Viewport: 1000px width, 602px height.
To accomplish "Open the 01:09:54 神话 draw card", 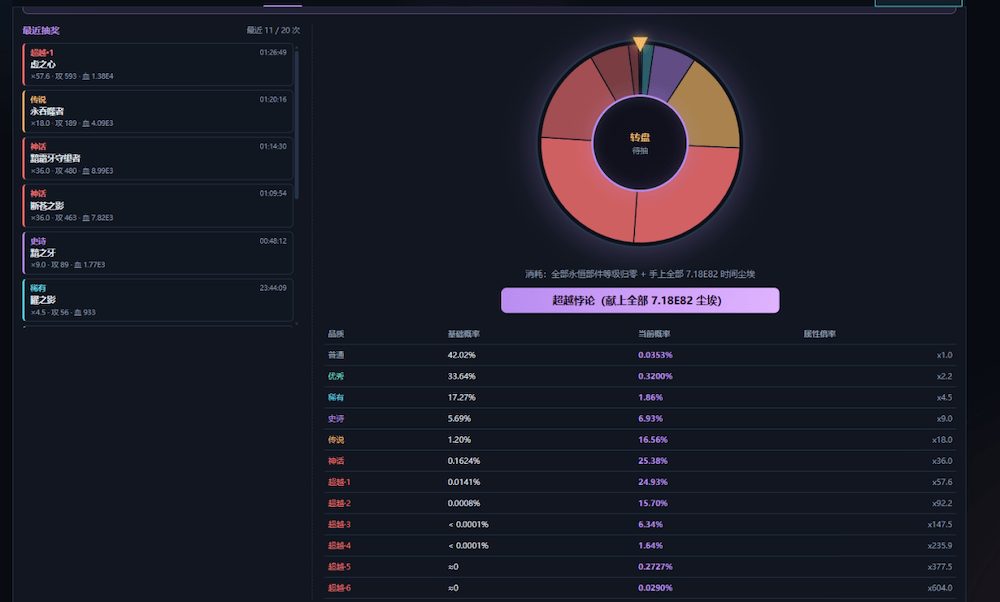I will (158, 206).
